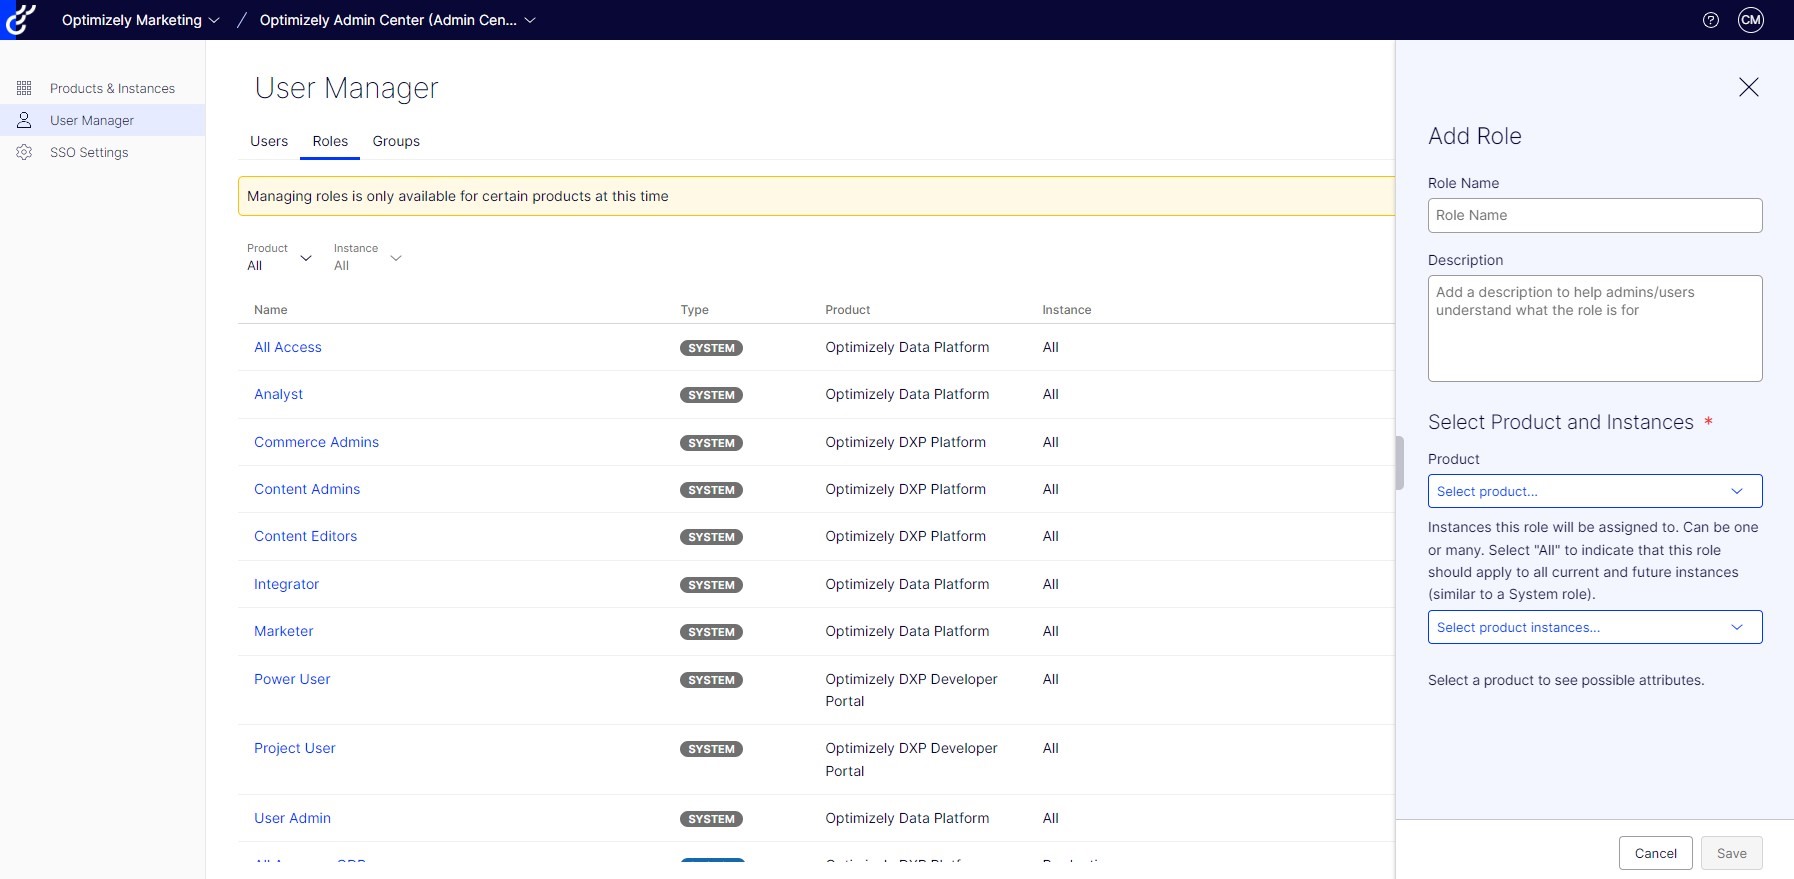This screenshot has height=879, width=1794.
Task: Click the Type column header
Action: coord(694,310)
